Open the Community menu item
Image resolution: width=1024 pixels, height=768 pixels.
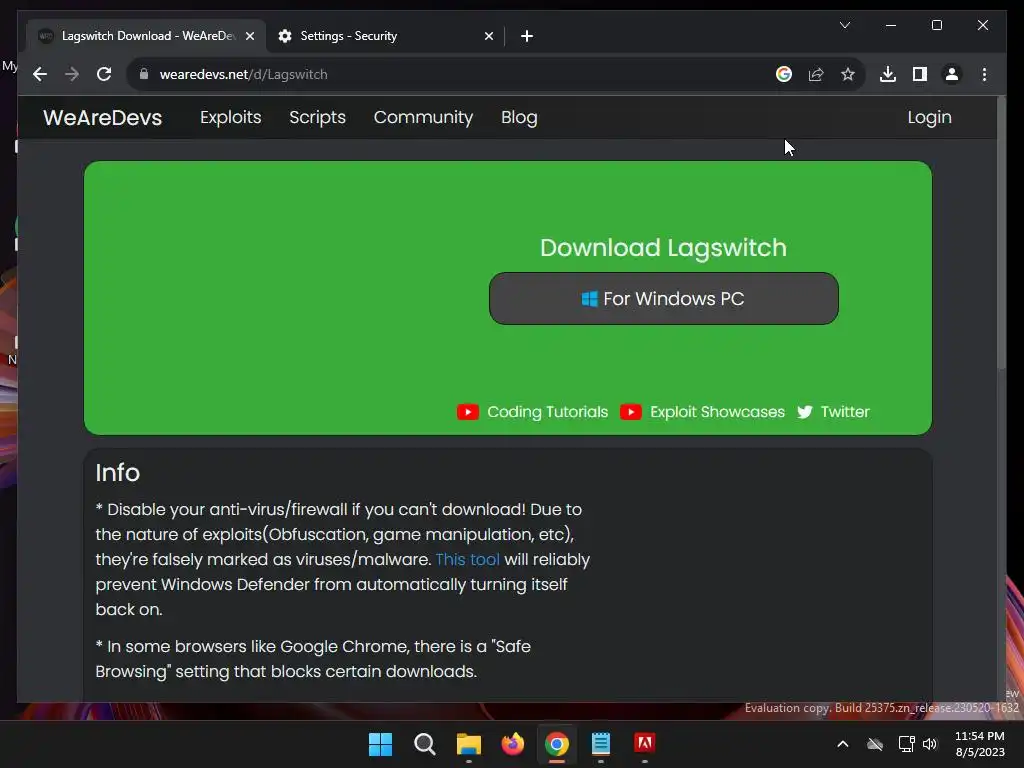click(423, 118)
